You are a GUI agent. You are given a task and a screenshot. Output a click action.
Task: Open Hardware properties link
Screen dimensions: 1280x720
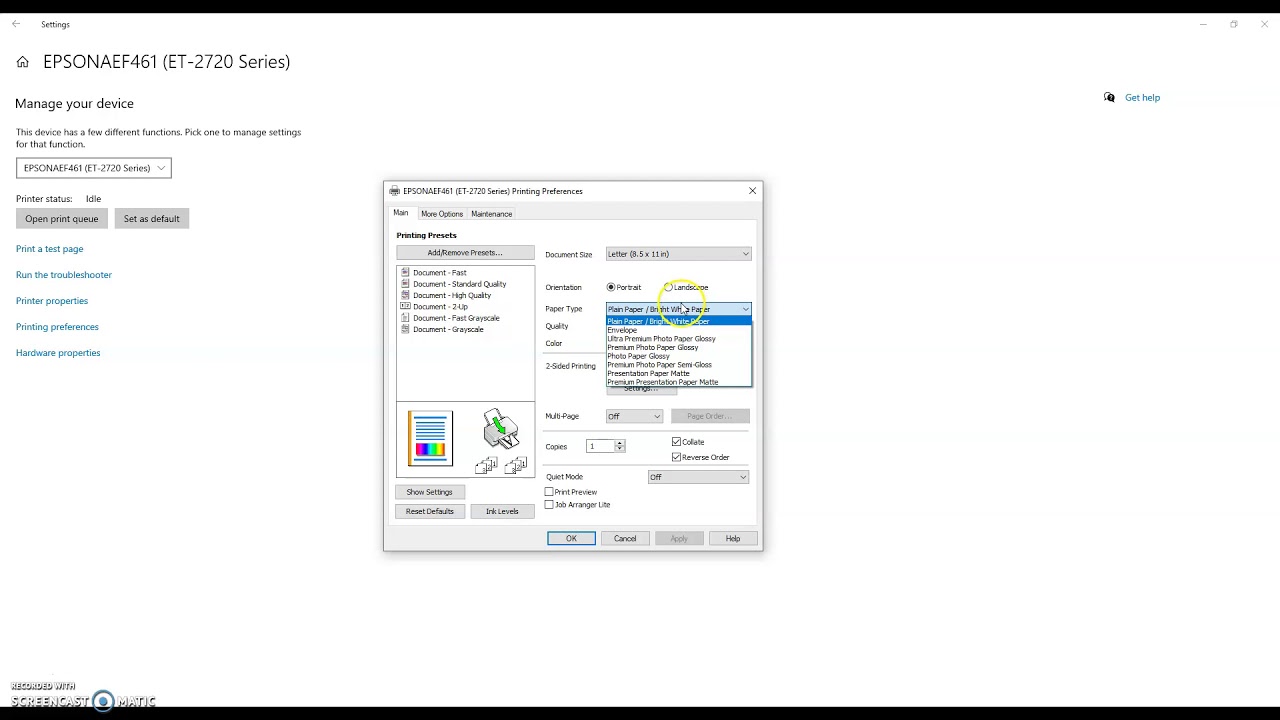pos(58,353)
